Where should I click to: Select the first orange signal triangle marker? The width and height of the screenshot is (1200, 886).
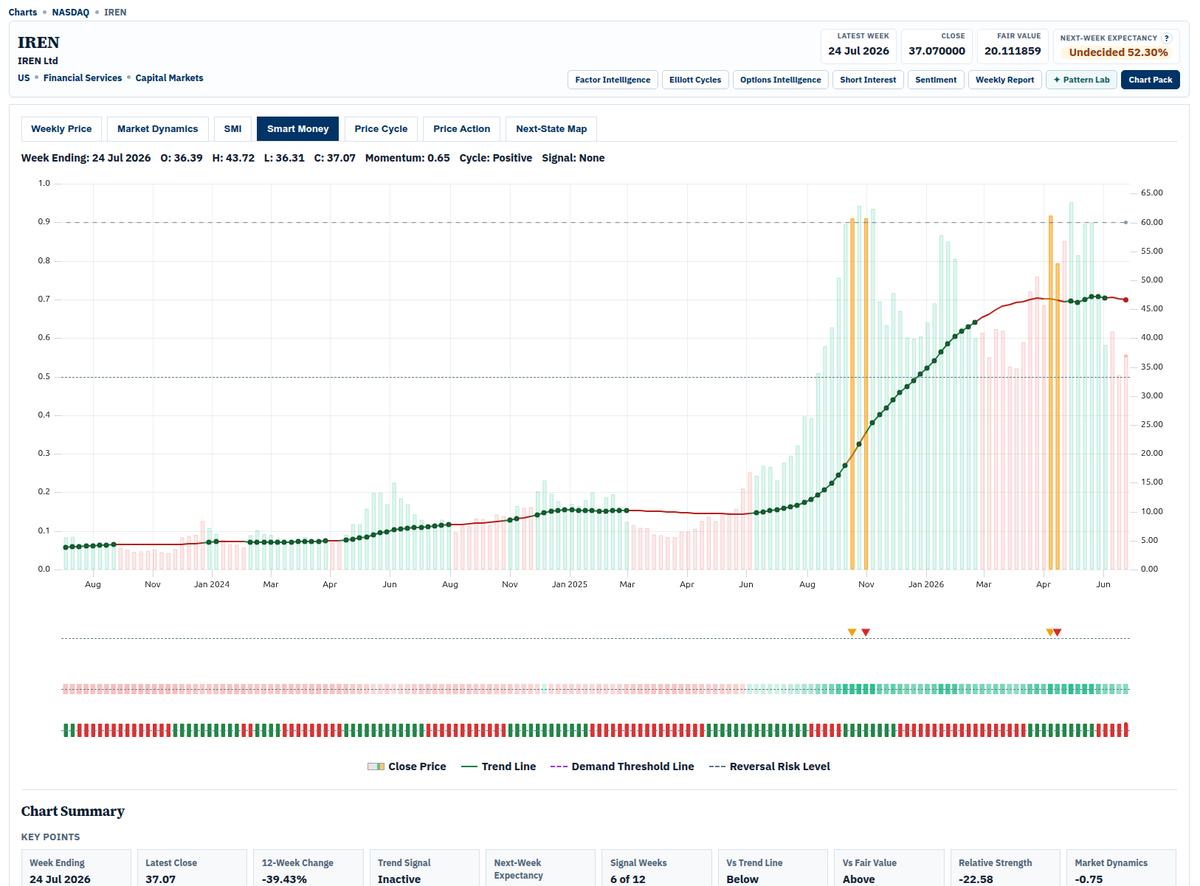click(x=852, y=632)
